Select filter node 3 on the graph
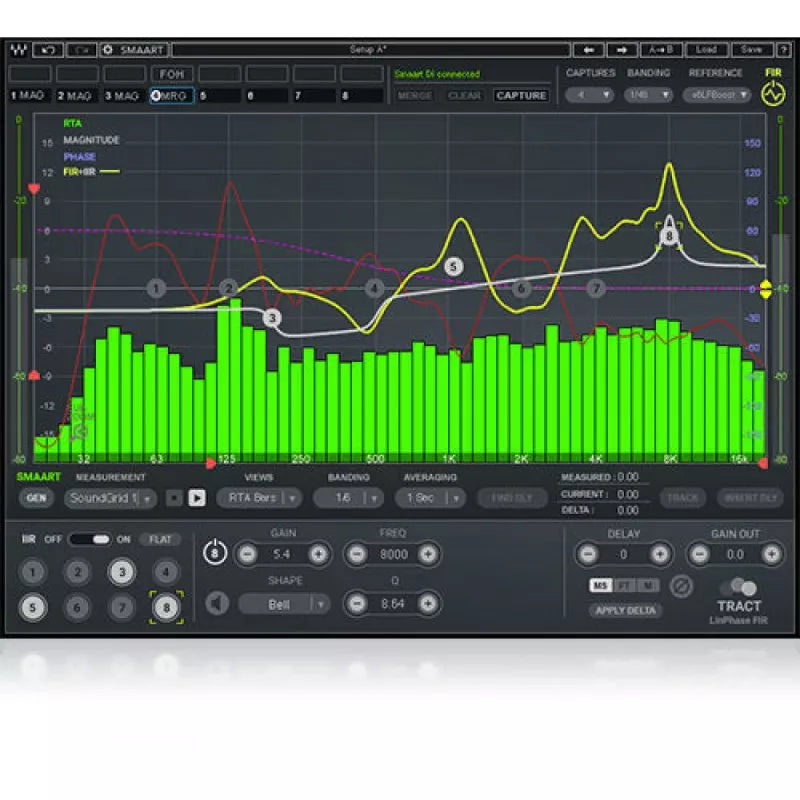 (272, 318)
